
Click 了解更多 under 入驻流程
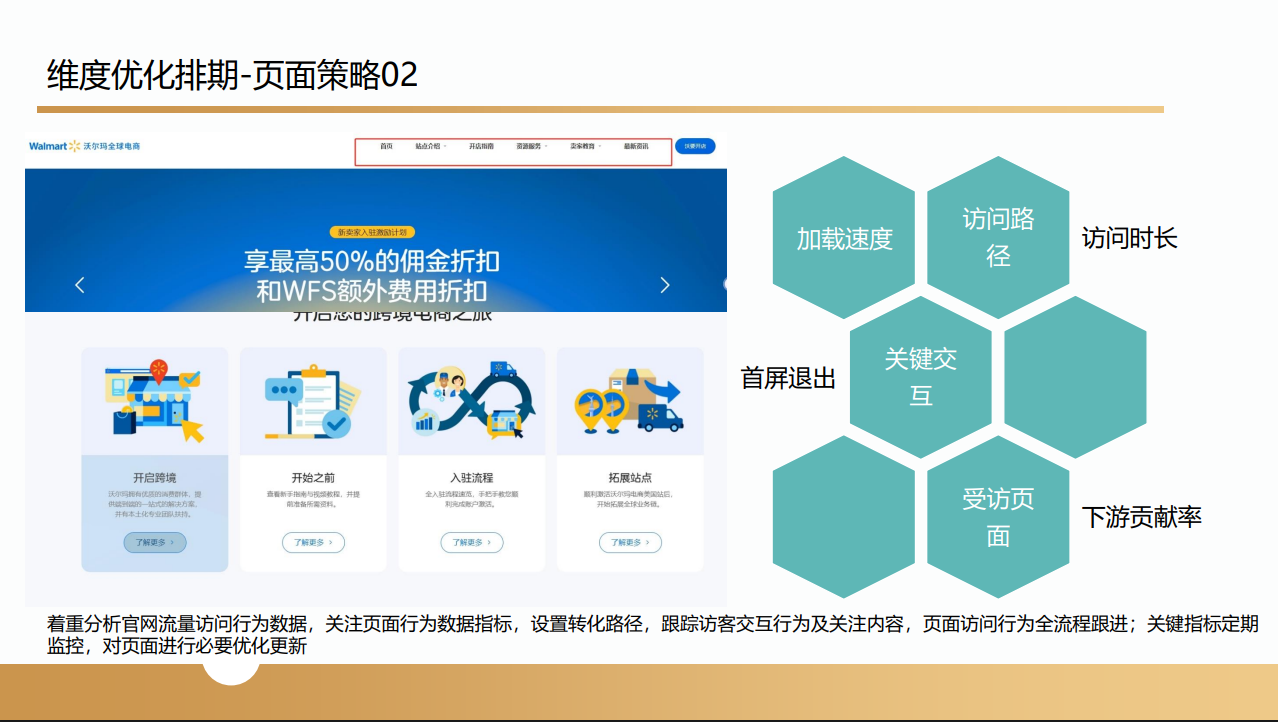coord(472,542)
